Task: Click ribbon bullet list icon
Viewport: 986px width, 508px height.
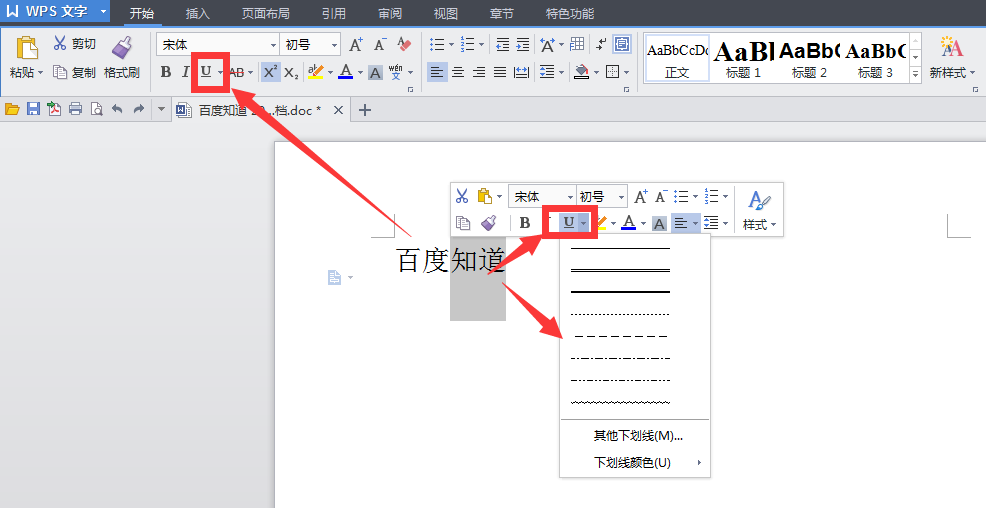Action: point(437,44)
